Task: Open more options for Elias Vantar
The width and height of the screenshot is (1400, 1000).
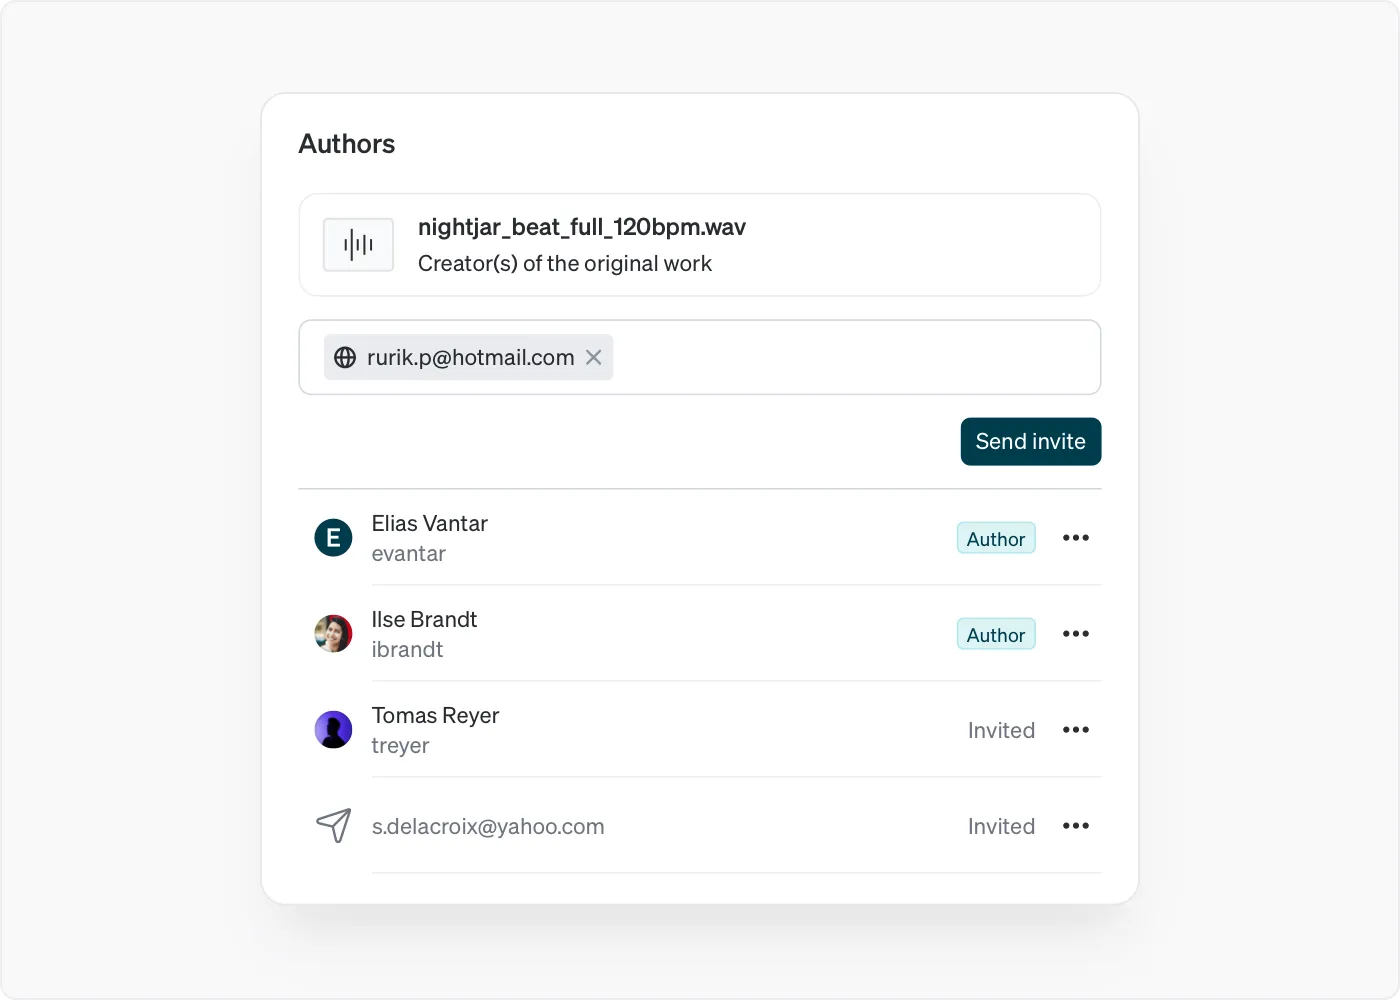Action: pos(1076,538)
